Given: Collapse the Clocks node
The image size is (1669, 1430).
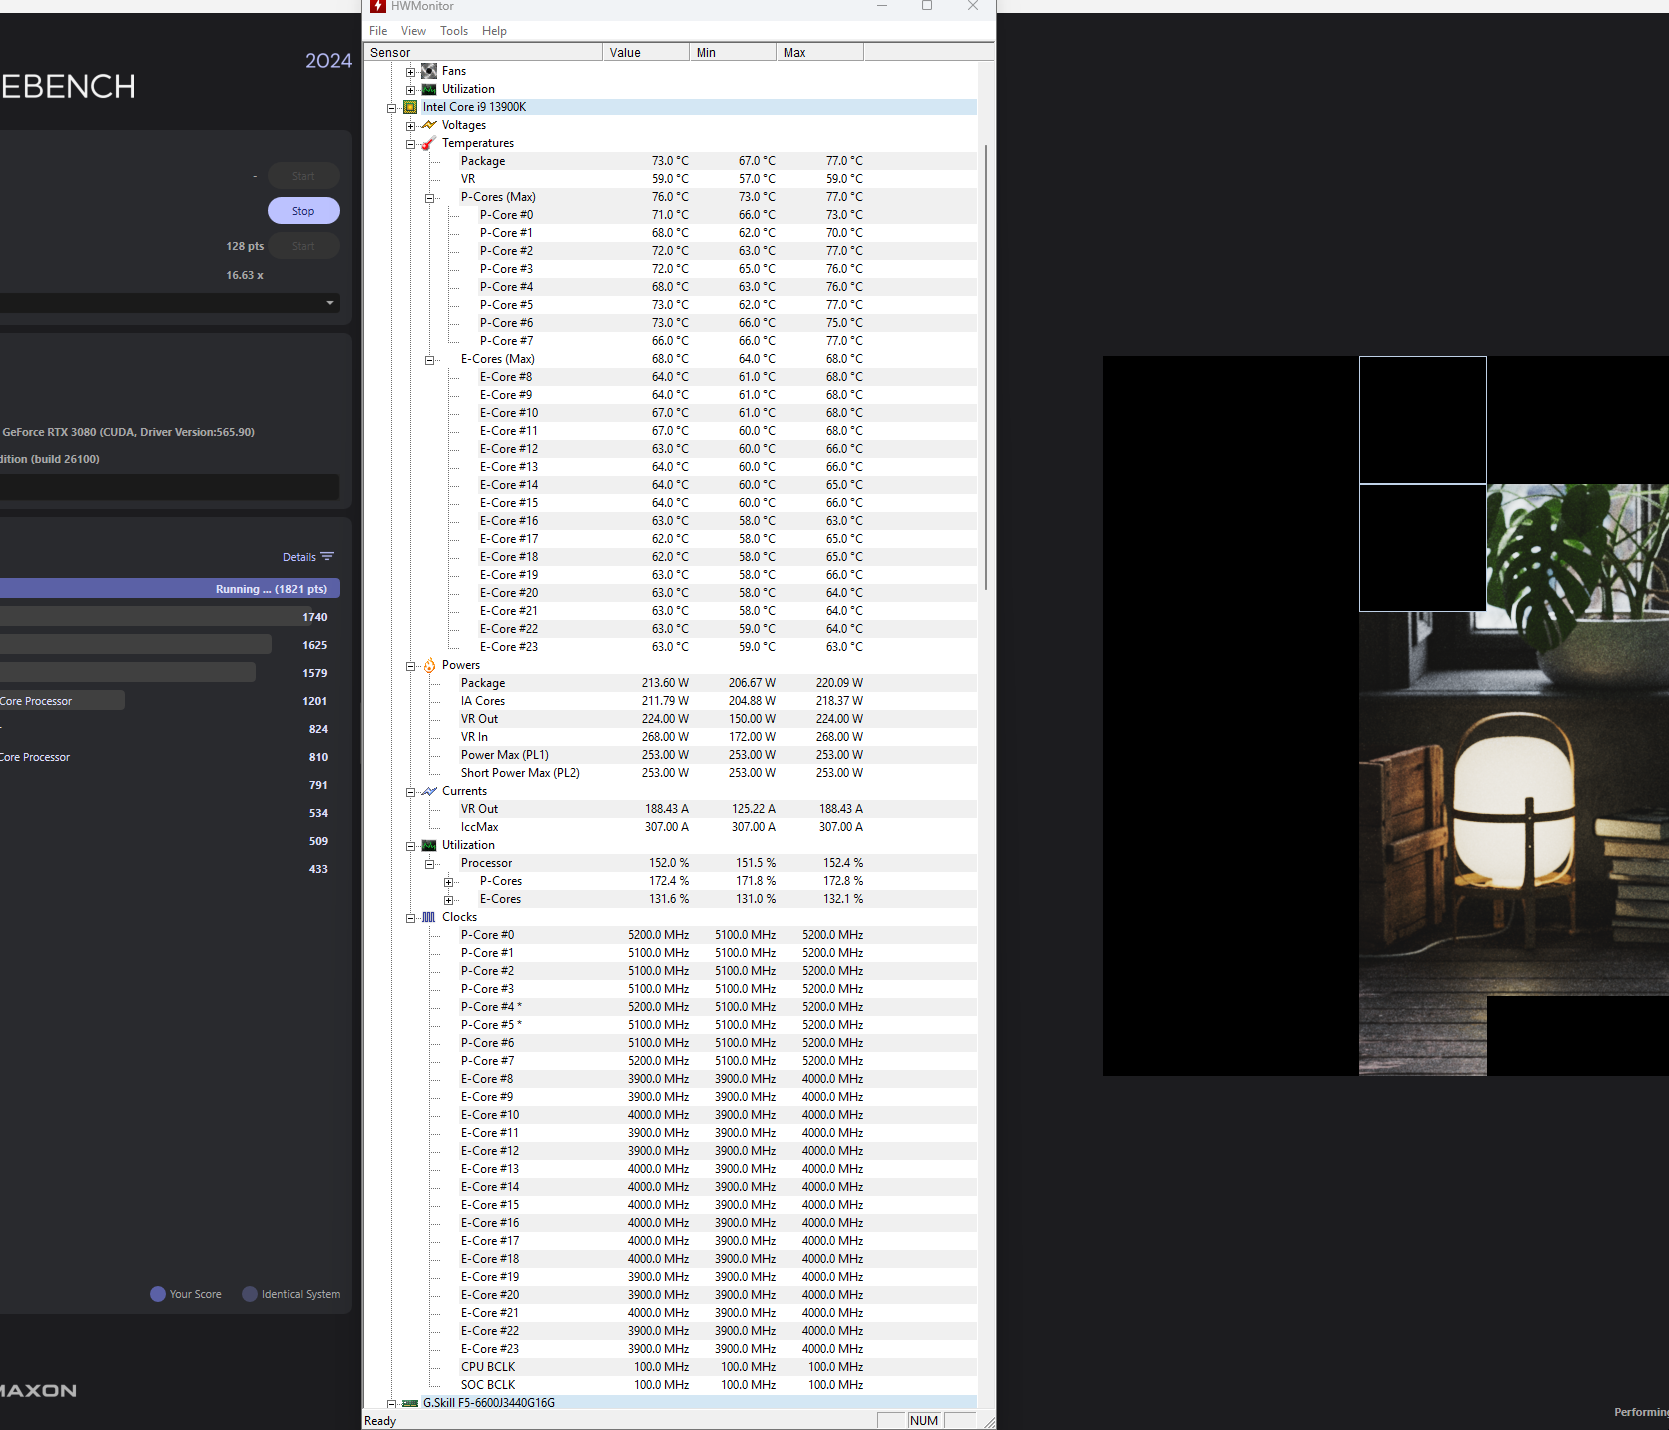Looking at the screenshot, I should pyautogui.click(x=410, y=918).
